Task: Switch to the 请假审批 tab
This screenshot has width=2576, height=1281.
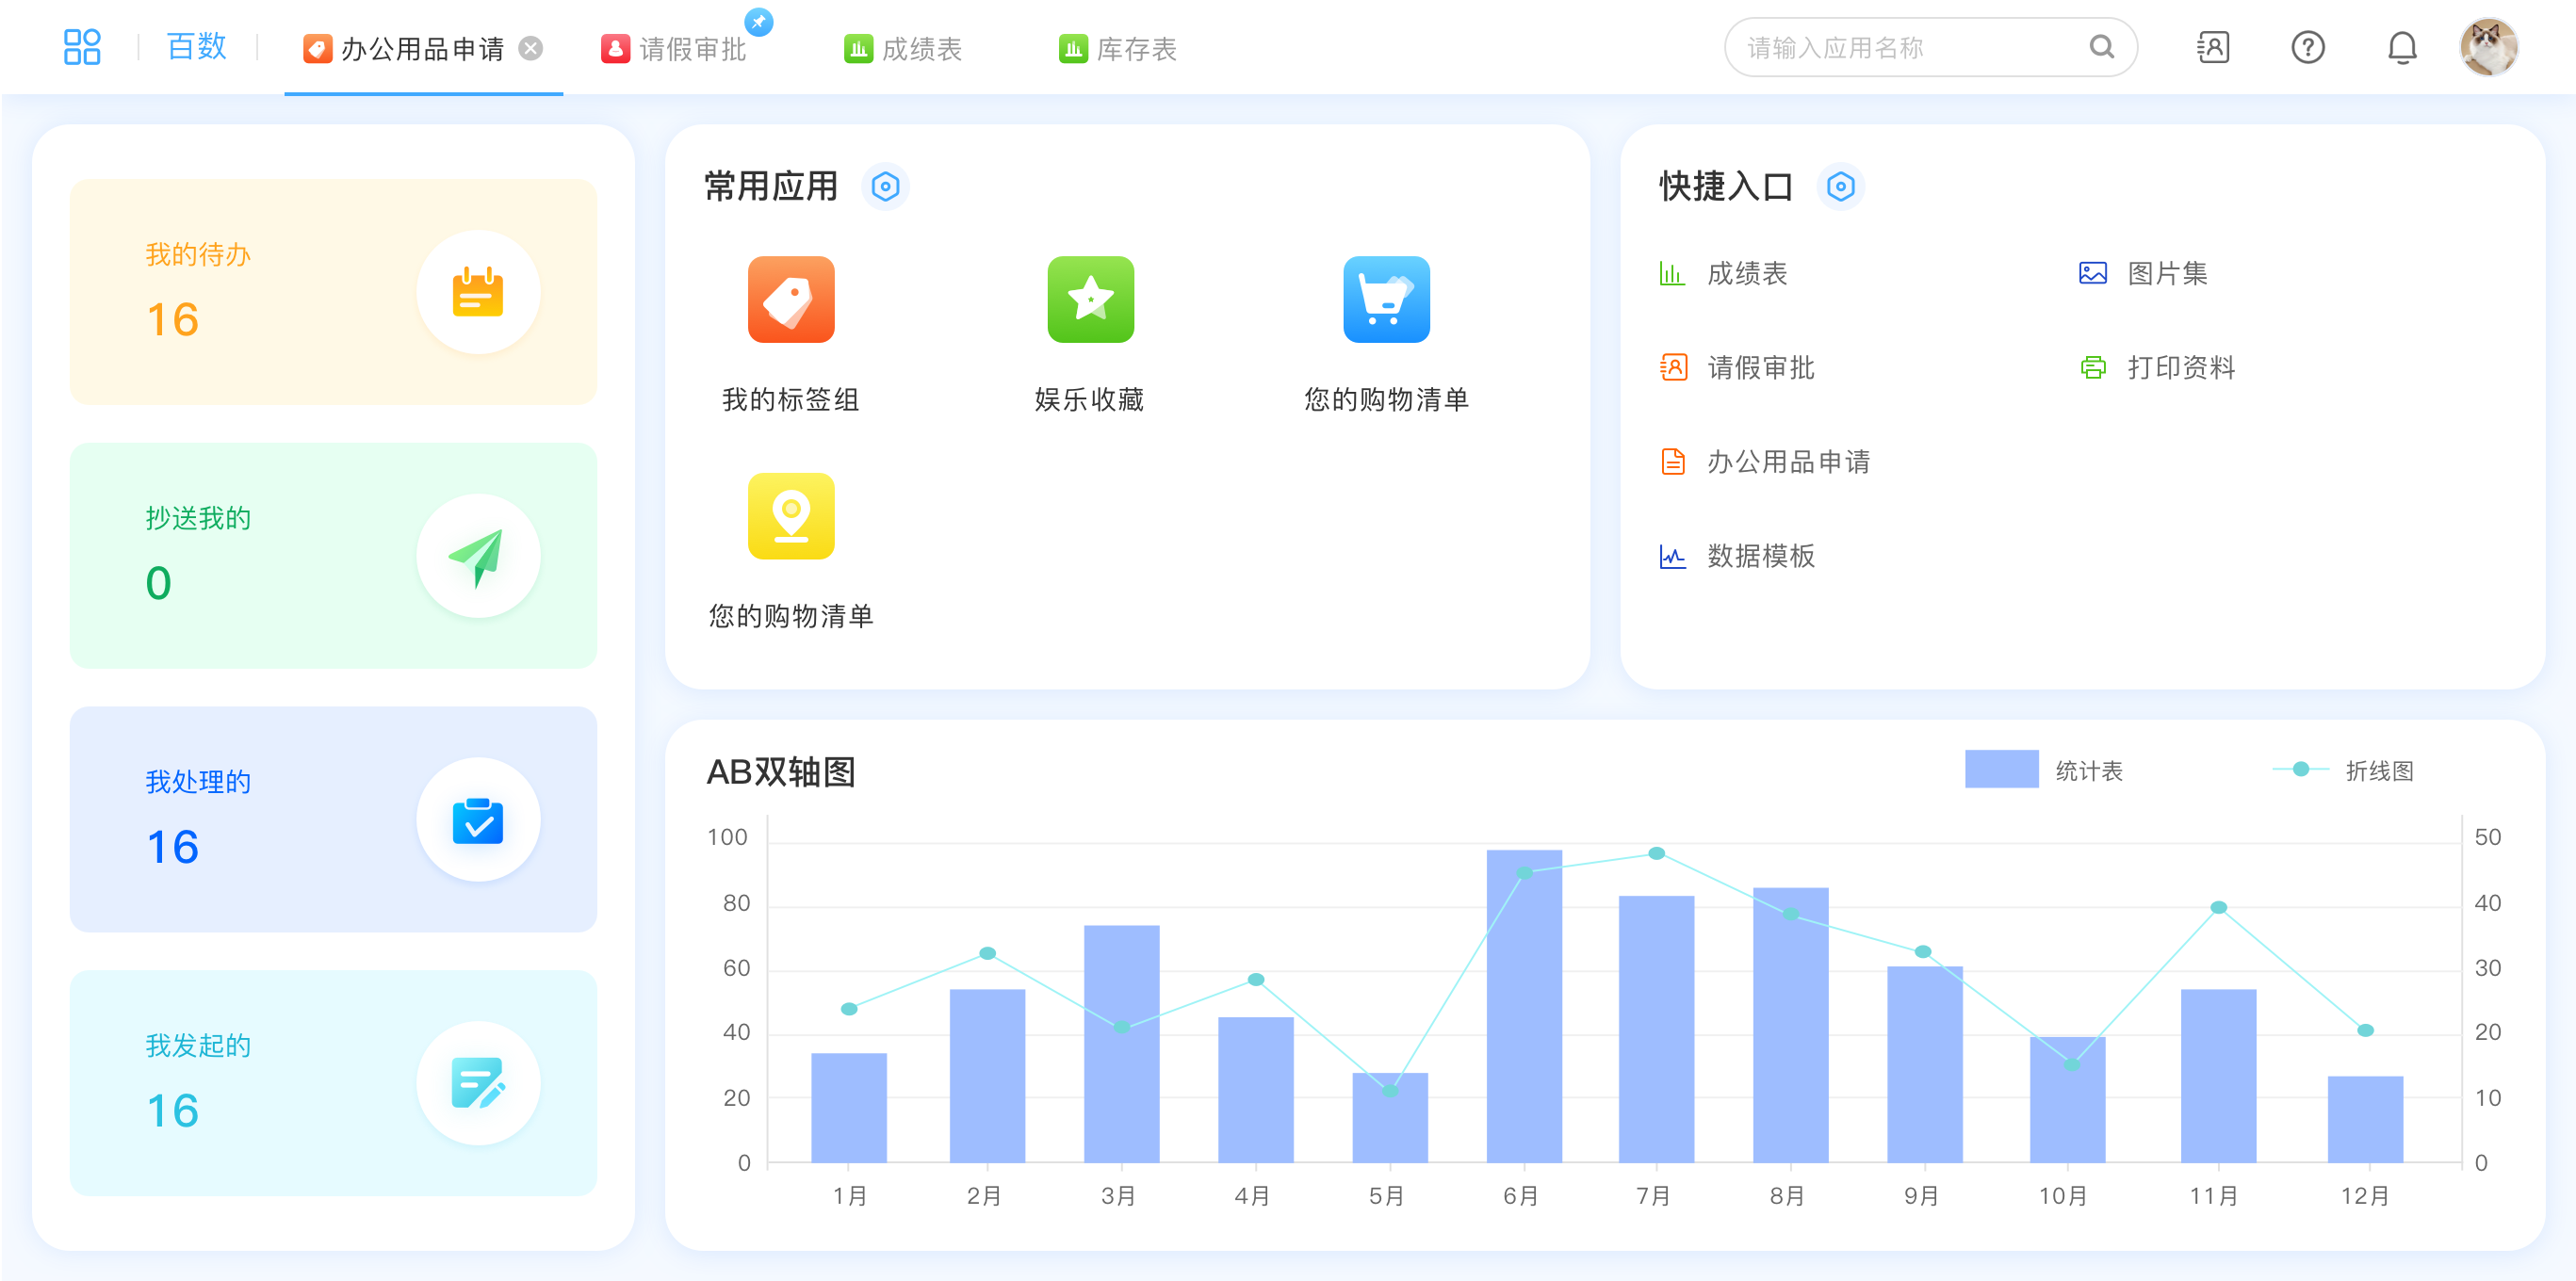Action: click(691, 49)
